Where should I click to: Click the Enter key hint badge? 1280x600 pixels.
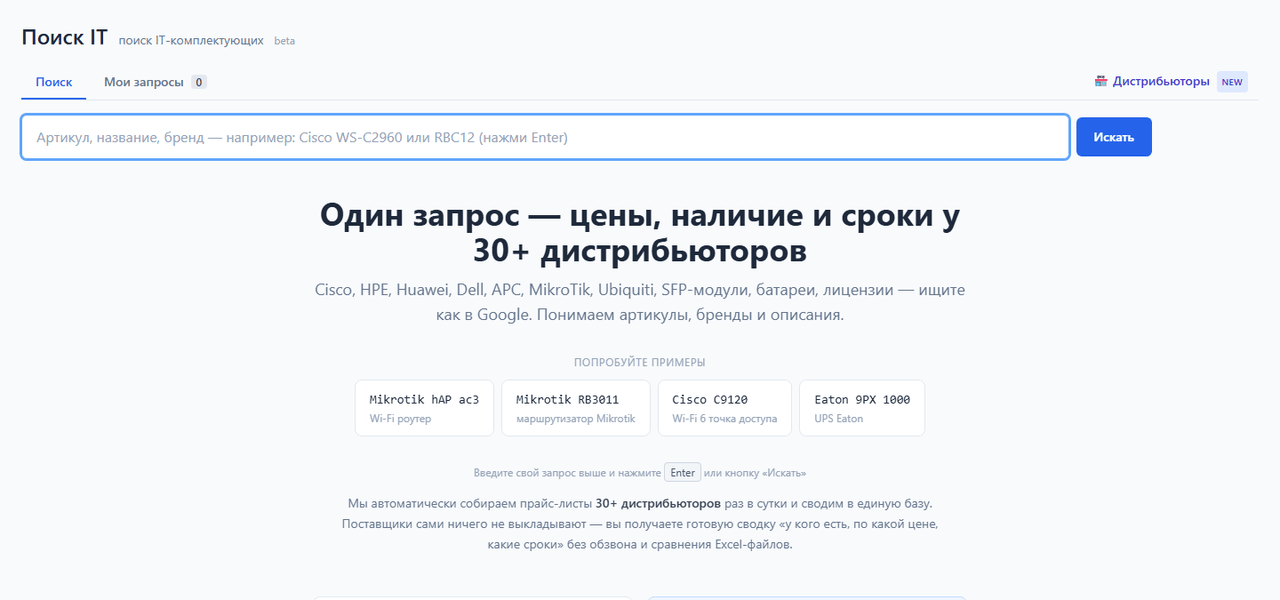click(683, 473)
